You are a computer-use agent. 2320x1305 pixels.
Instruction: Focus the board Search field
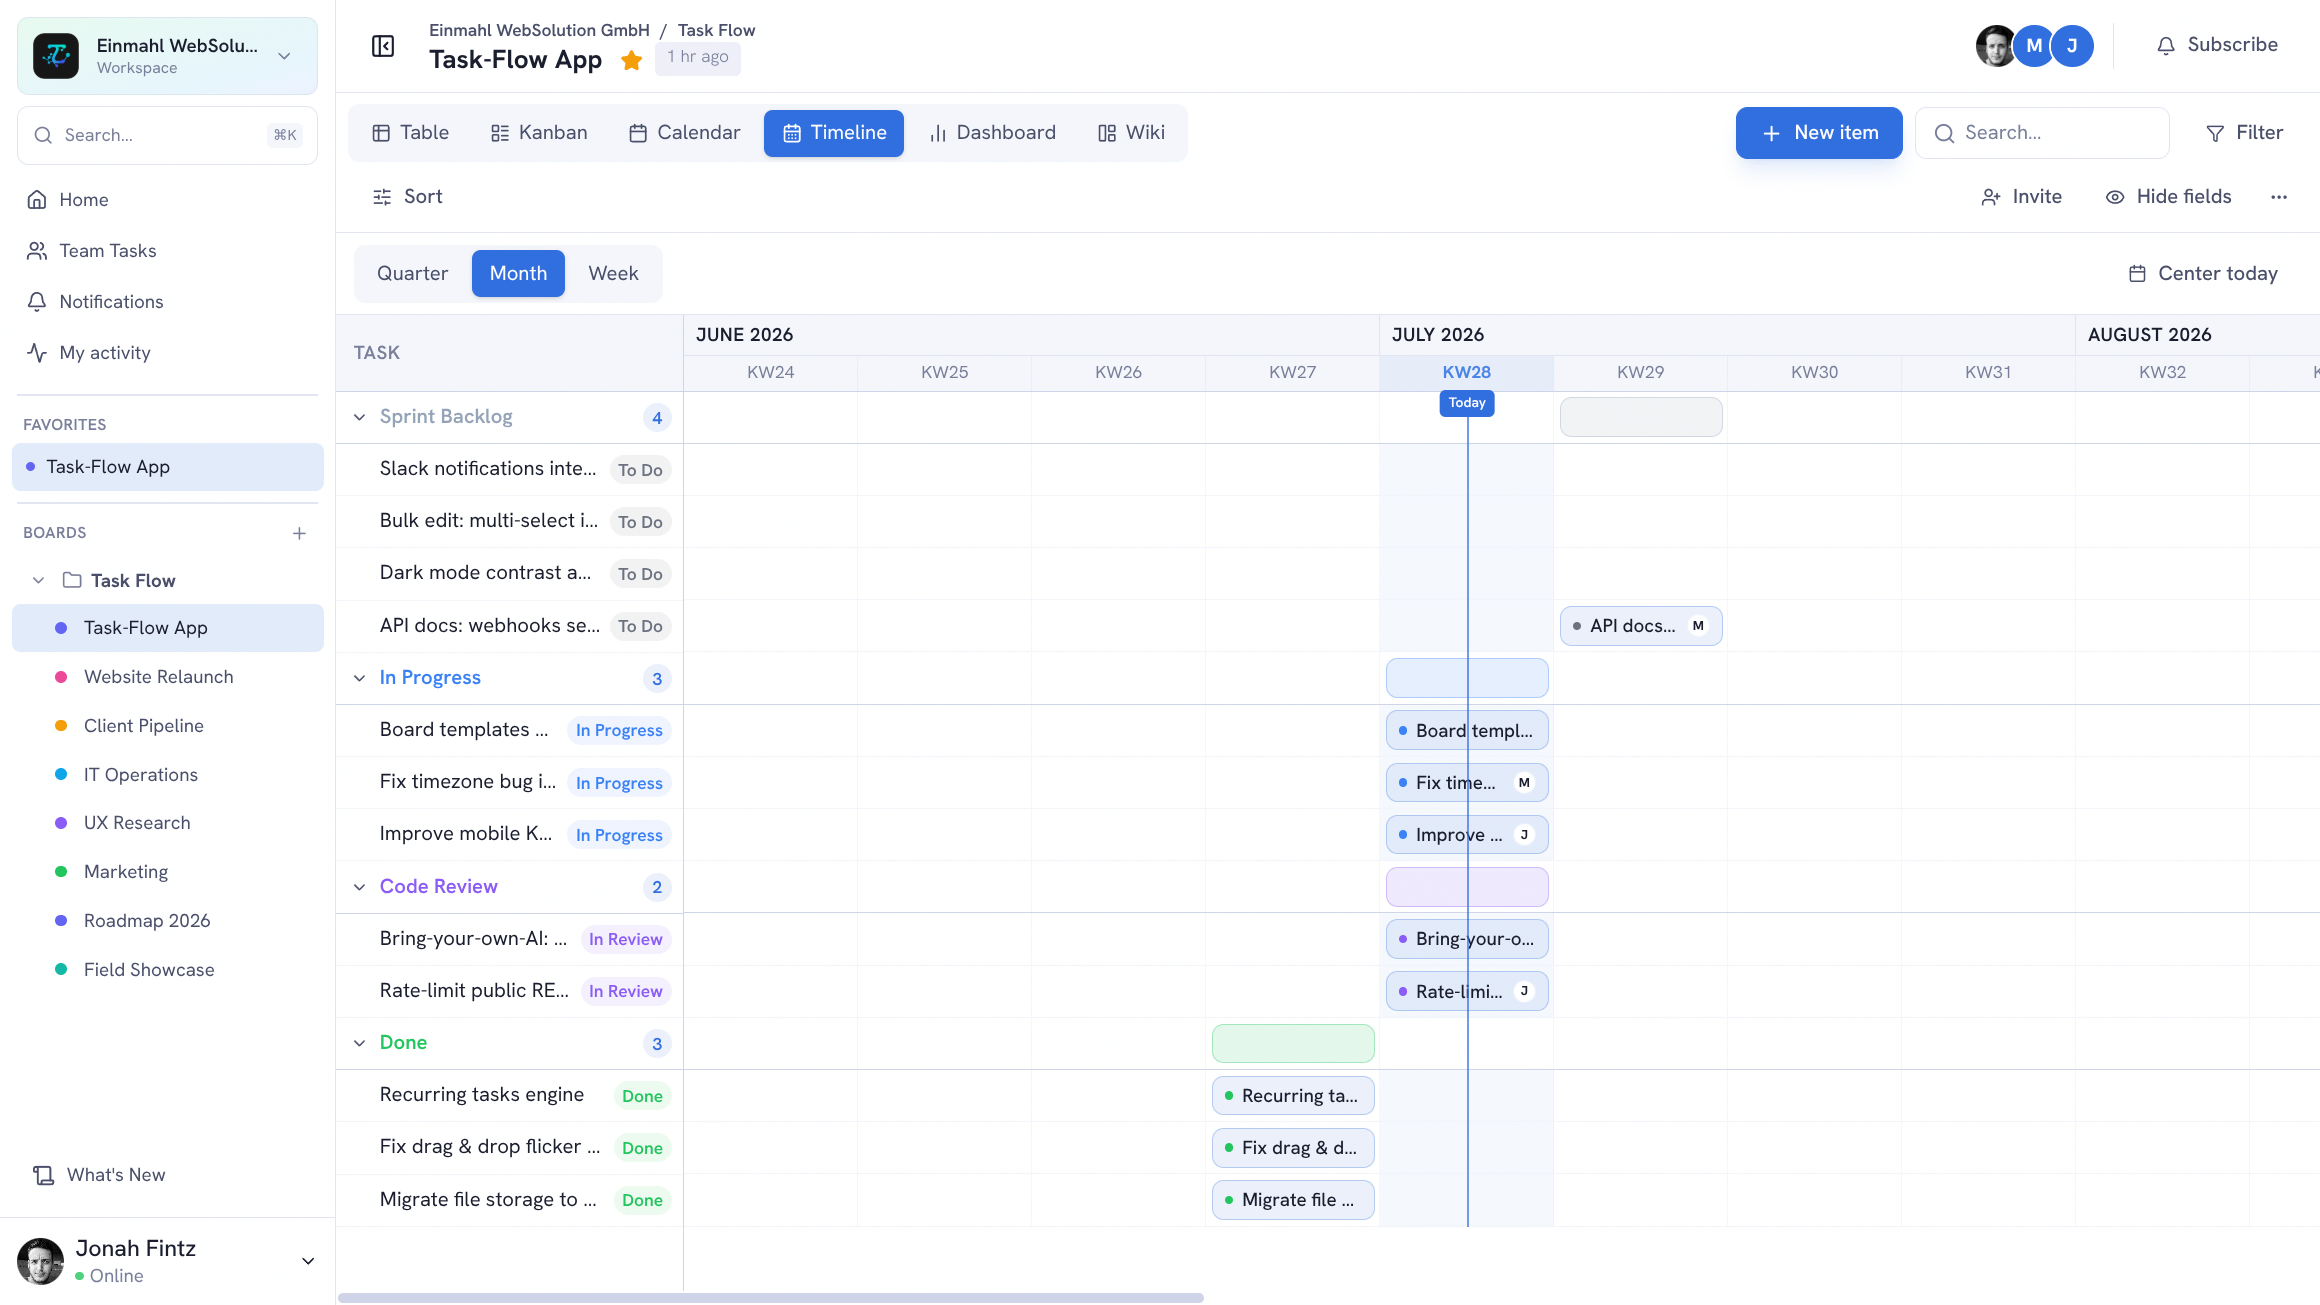tap(2042, 133)
